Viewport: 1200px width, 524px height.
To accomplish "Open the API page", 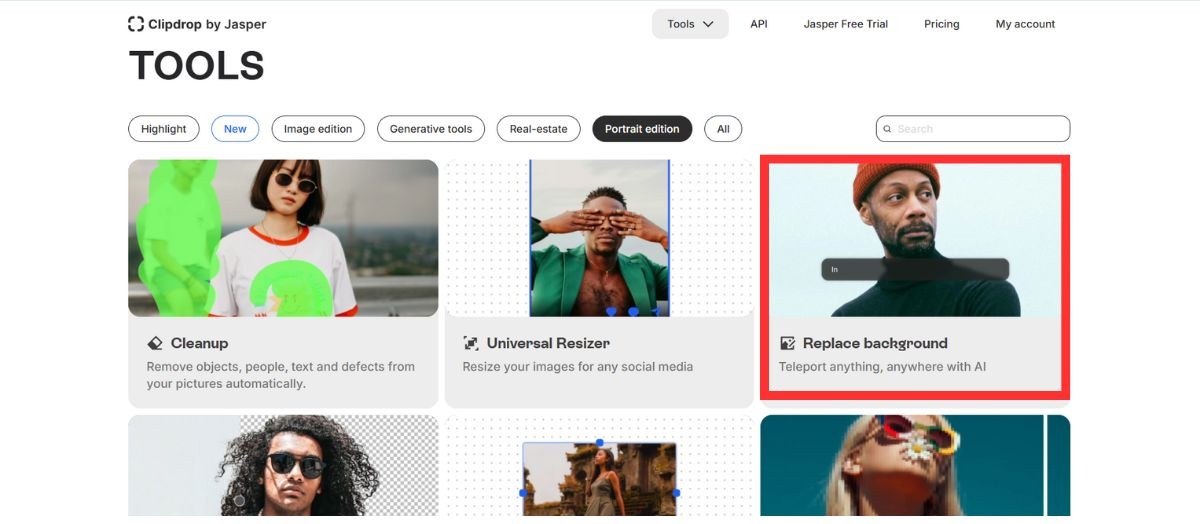I will 759,24.
